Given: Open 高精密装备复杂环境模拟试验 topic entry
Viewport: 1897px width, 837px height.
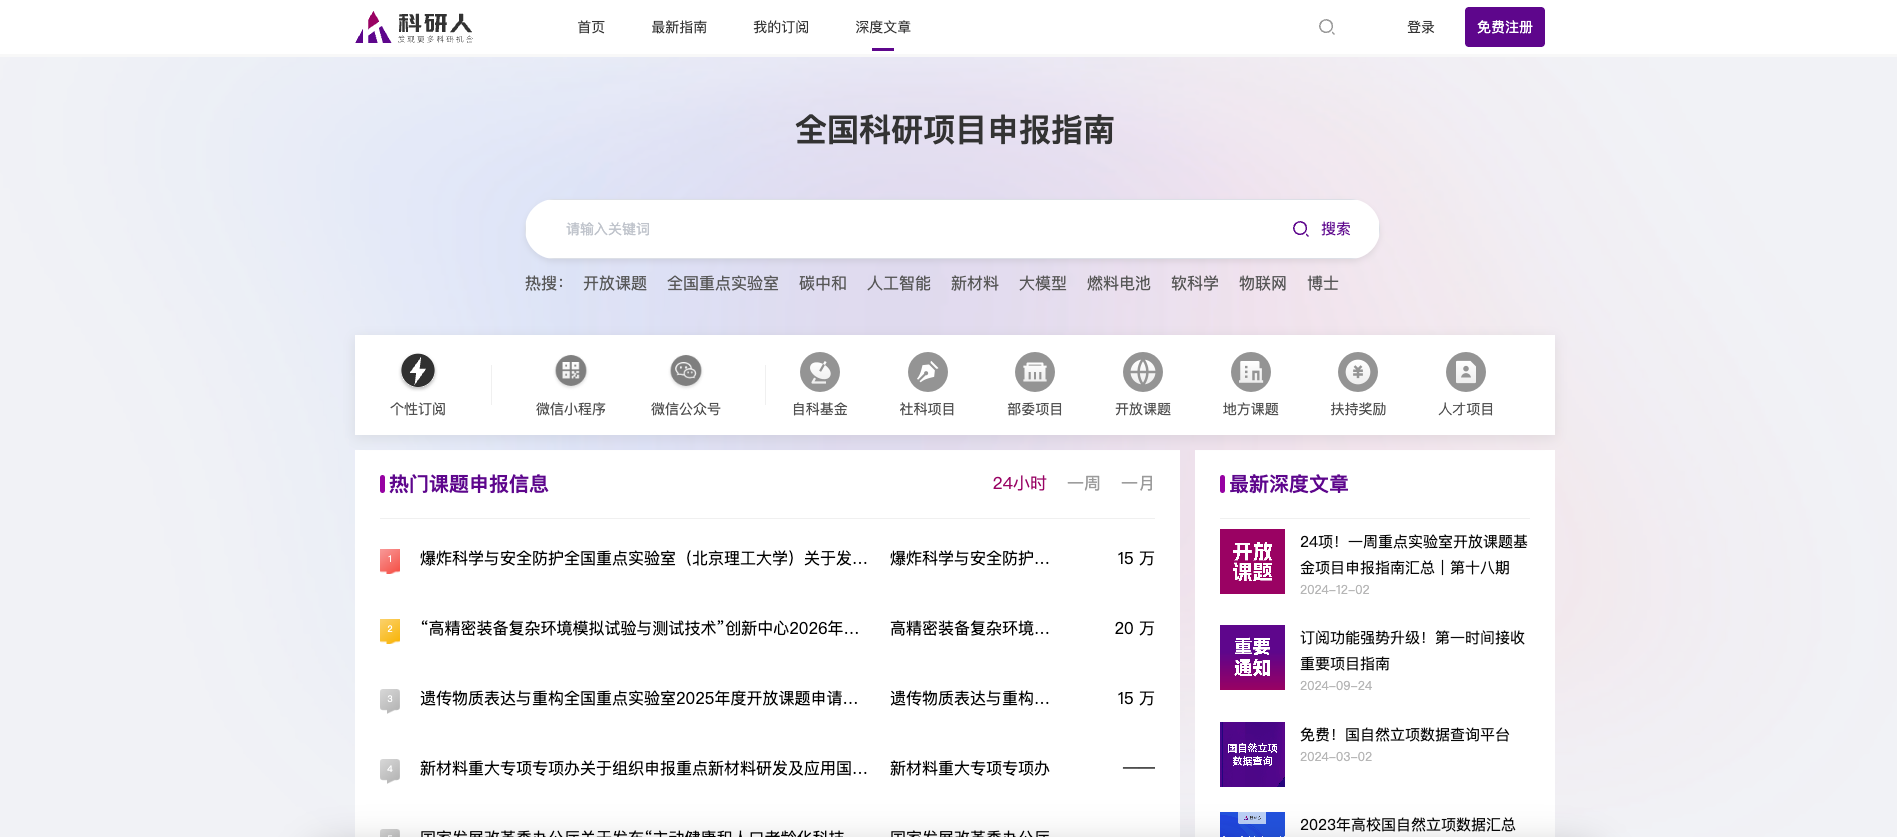Looking at the screenshot, I should (x=640, y=628).
